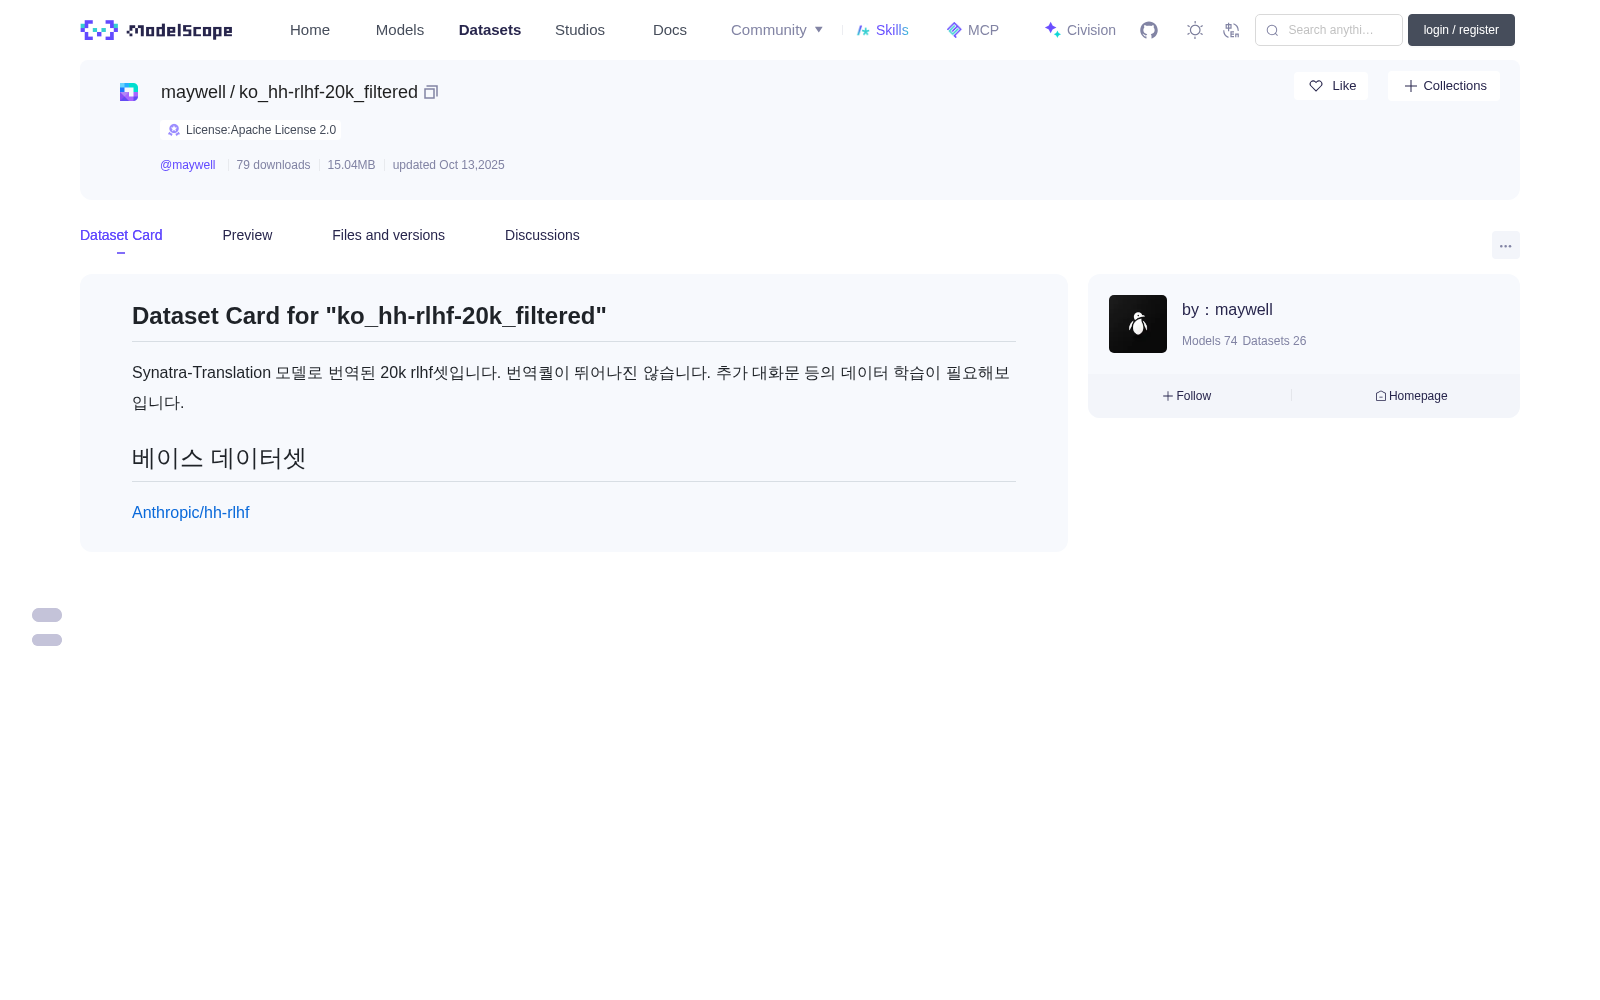The image size is (1600, 1000).
Task: Go to Home
Action: [310, 30]
